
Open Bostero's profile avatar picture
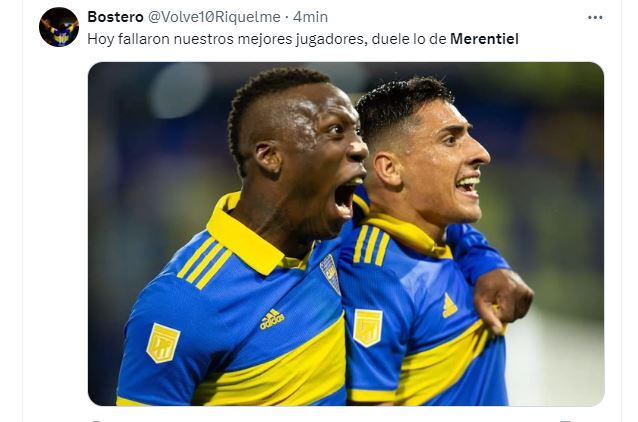[59, 27]
